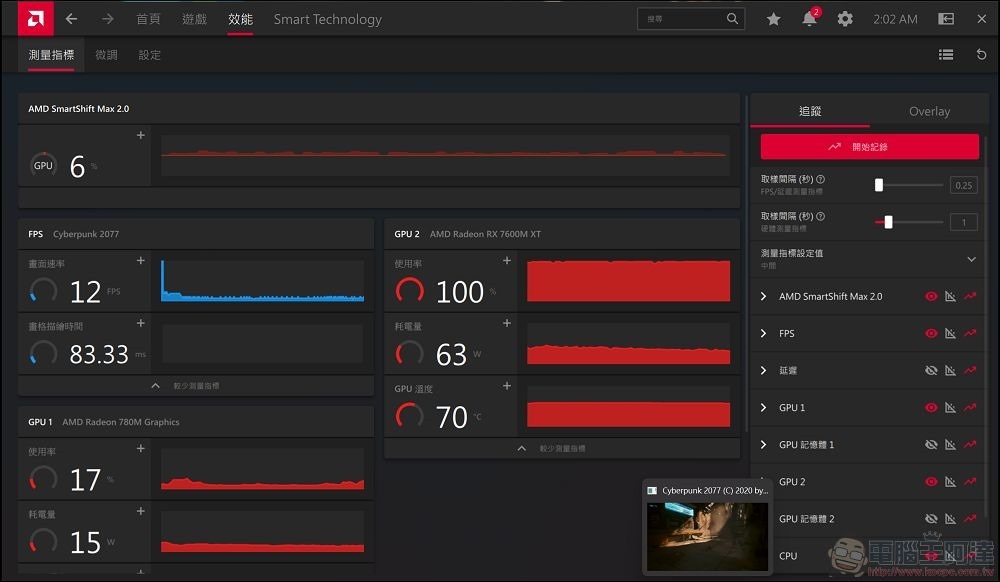Switch to the Overlay tab
Viewport: 1000px width, 582px height.
(929, 111)
